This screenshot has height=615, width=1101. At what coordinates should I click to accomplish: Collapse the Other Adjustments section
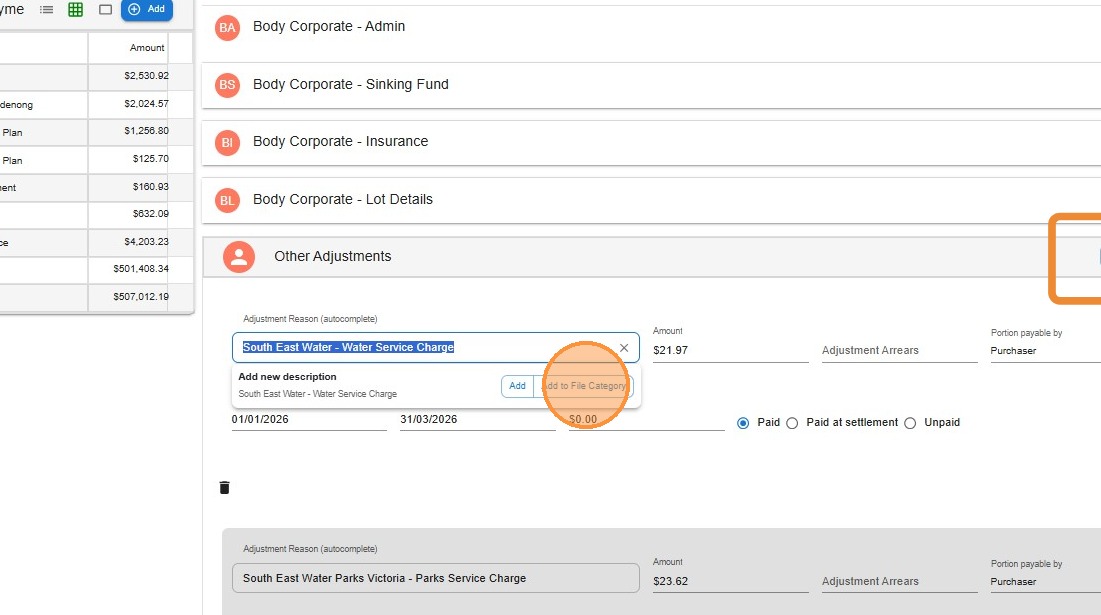pyautogui.click(x=651, y=257)
